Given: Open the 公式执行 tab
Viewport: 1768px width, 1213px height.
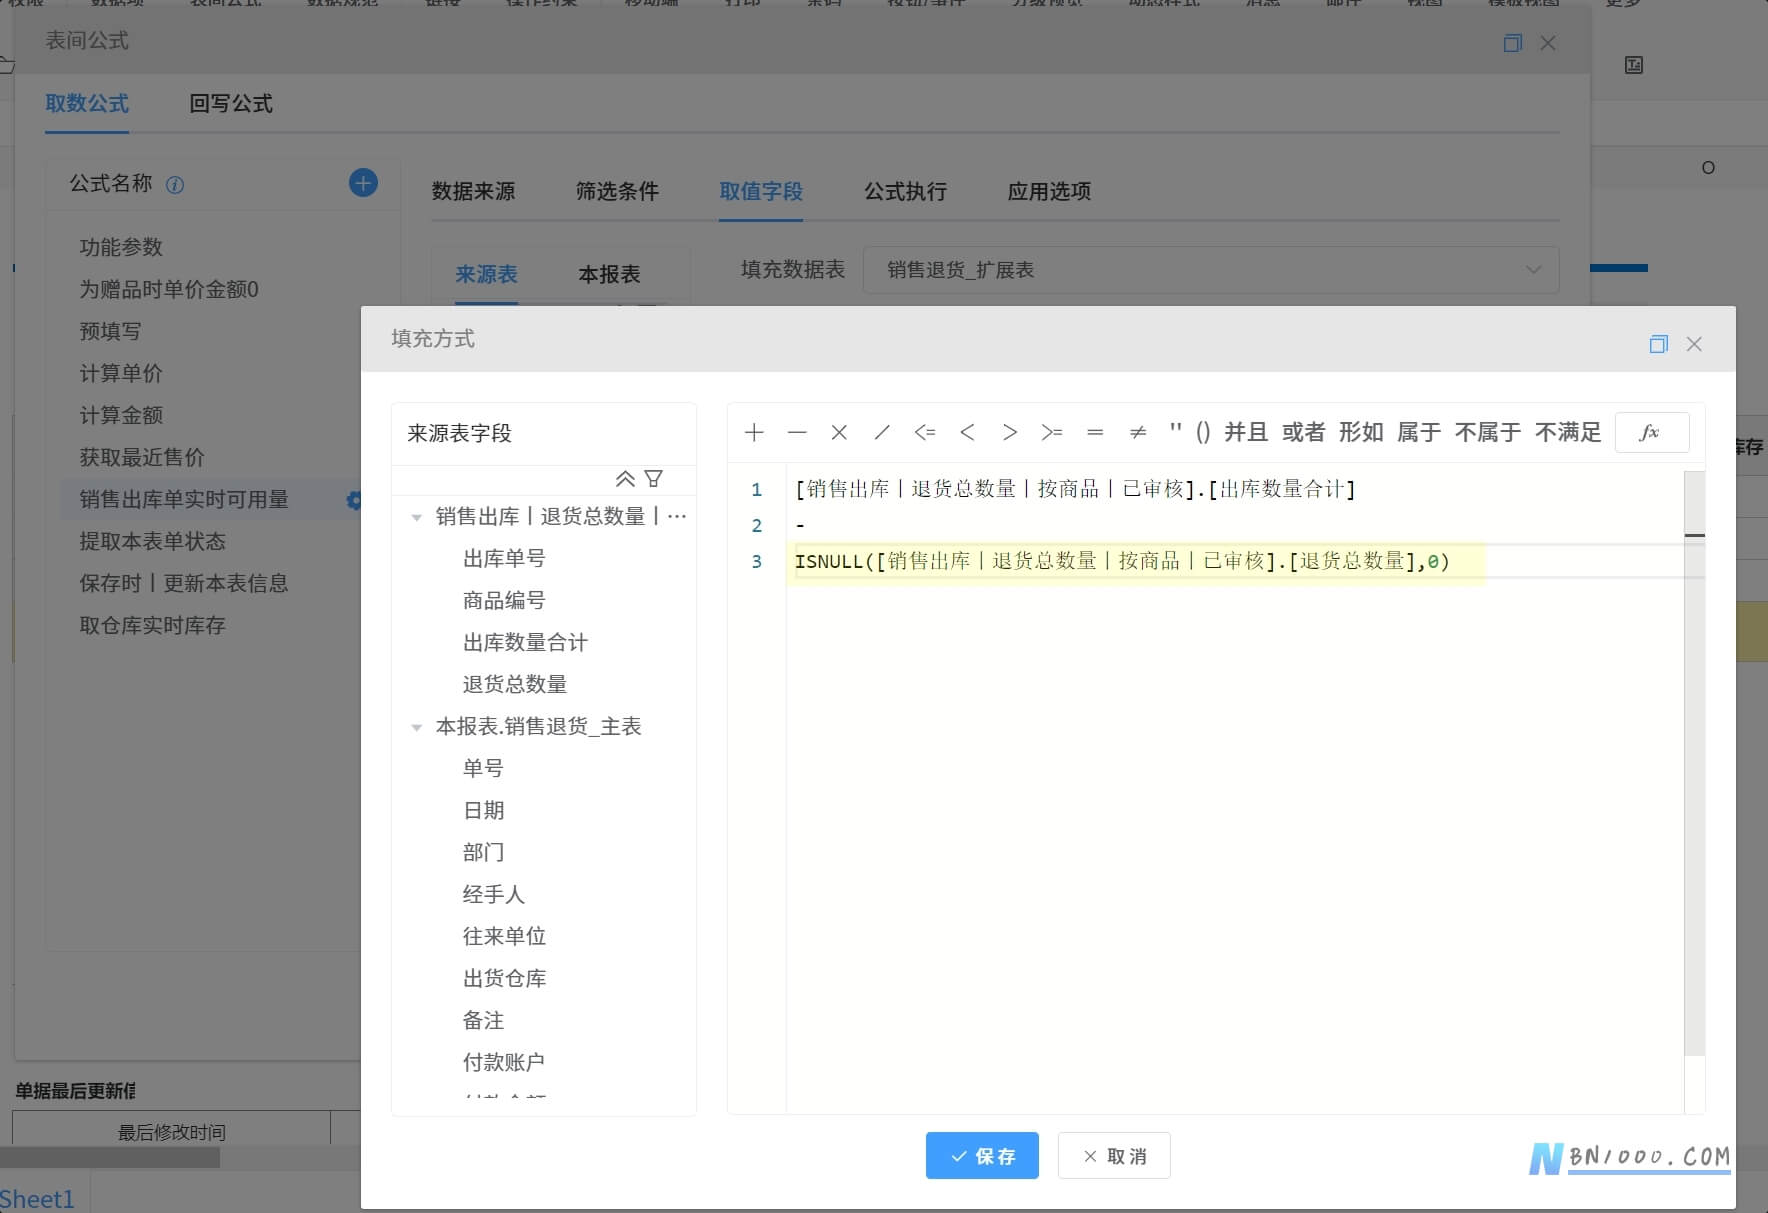Looking at the screenshot, I should tap(905, 191).
